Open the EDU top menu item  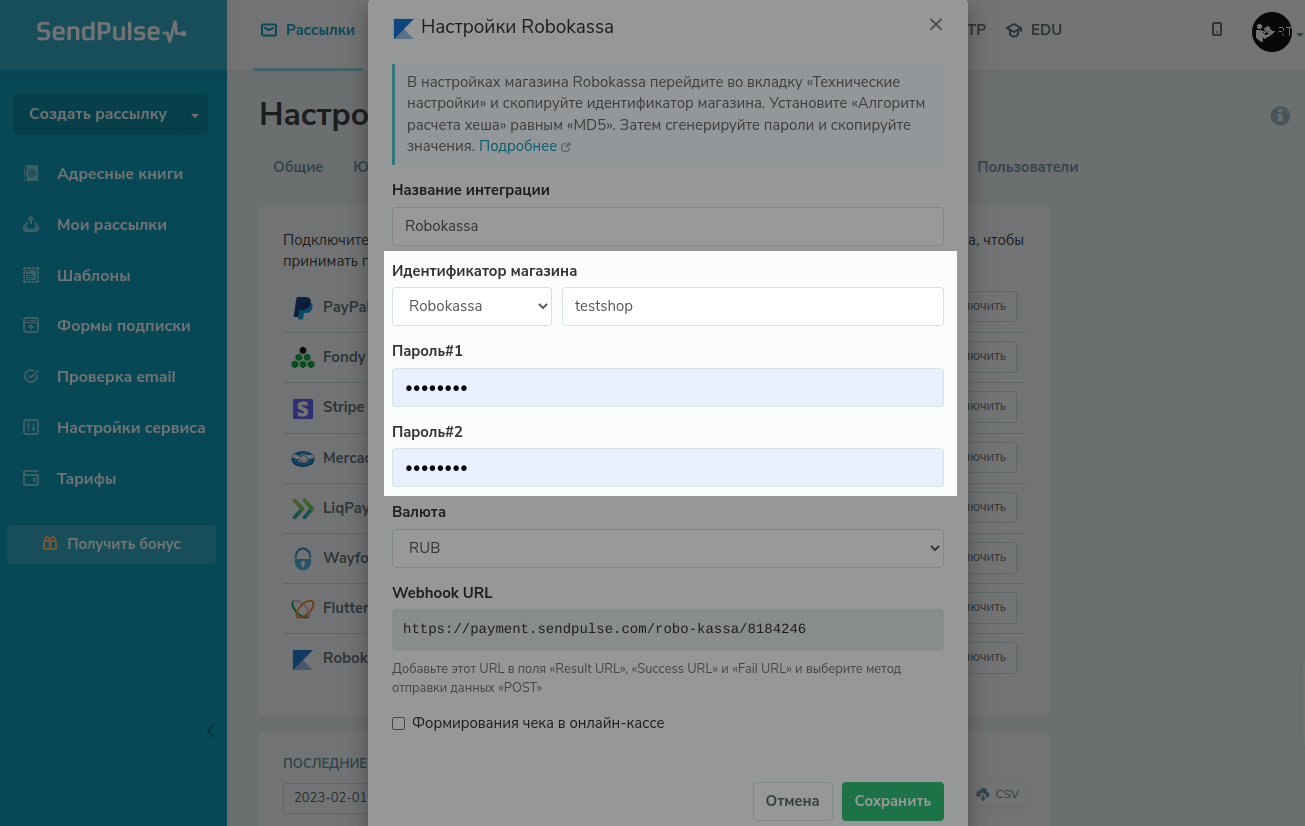[x=1034, y=30]
